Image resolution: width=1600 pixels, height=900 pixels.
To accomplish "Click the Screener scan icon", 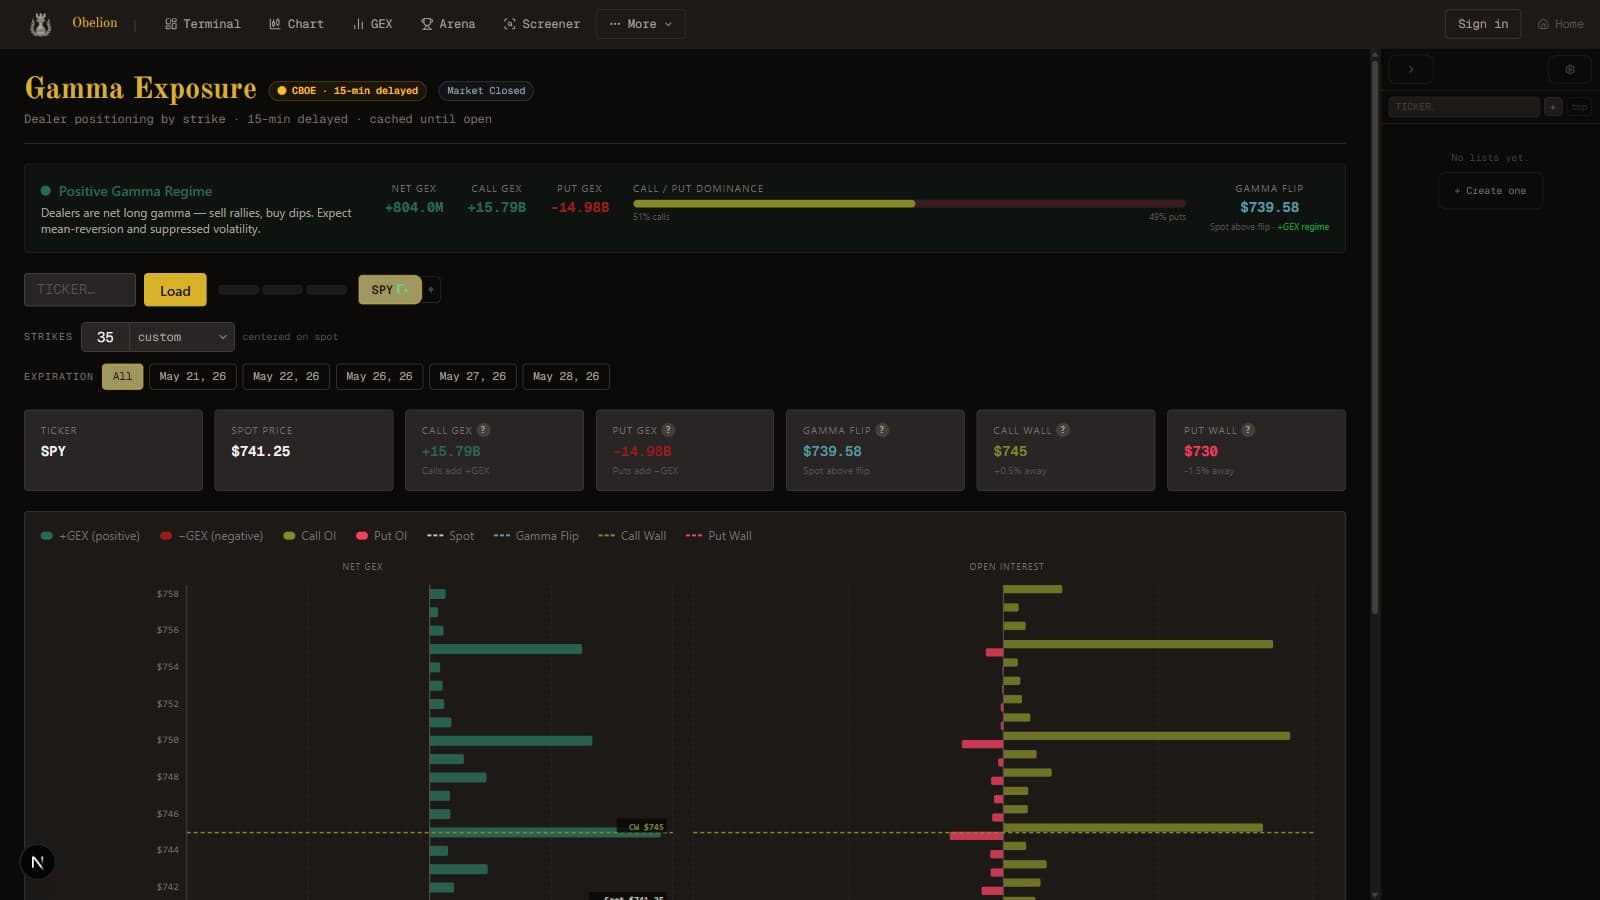I will (510, 24).
